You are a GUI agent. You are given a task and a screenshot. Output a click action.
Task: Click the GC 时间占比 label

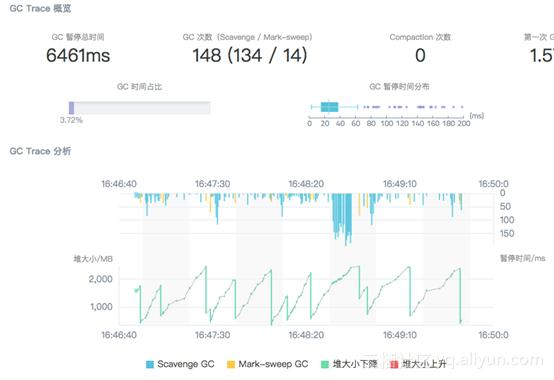140,87
